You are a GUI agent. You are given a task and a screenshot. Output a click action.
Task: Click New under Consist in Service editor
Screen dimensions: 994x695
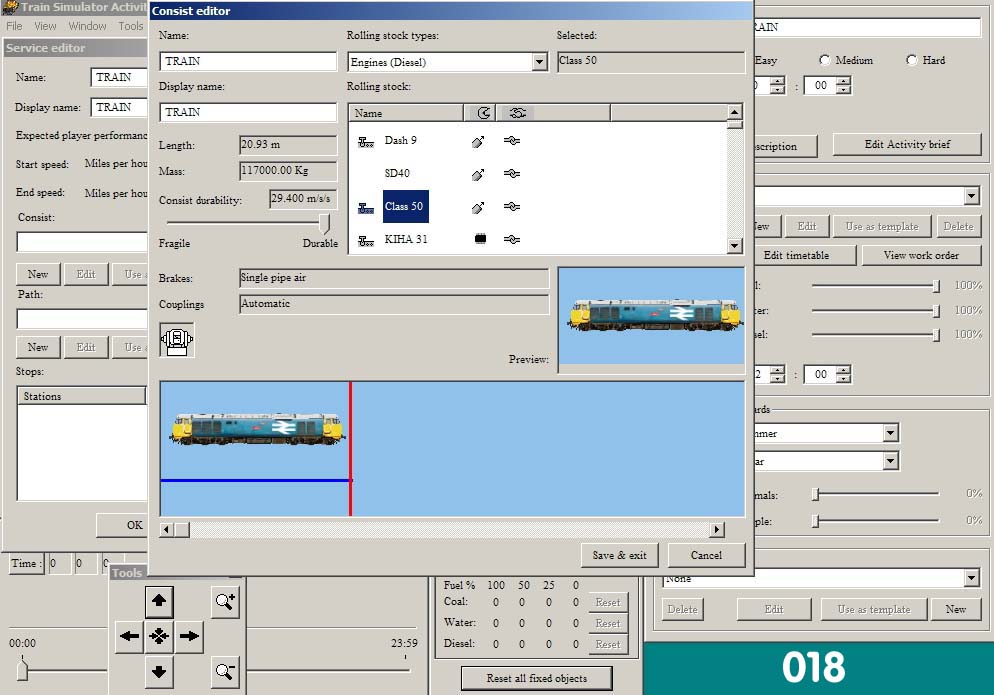tap(38, 274)
